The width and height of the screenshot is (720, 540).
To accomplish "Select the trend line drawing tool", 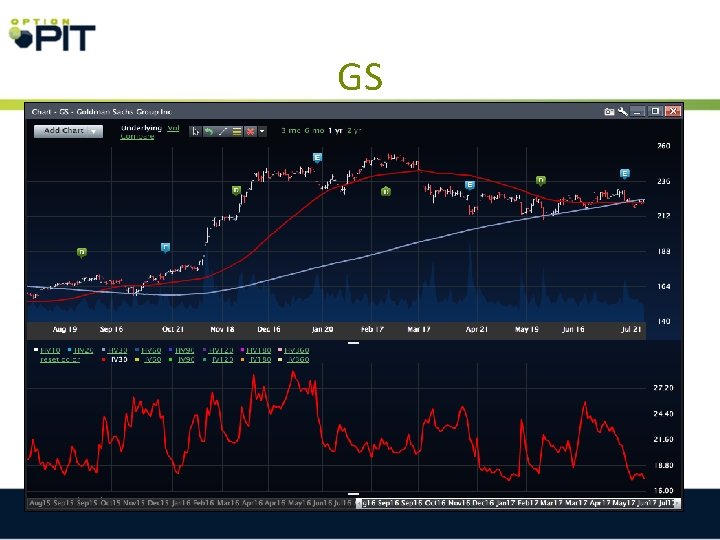I will click(223, 131).
